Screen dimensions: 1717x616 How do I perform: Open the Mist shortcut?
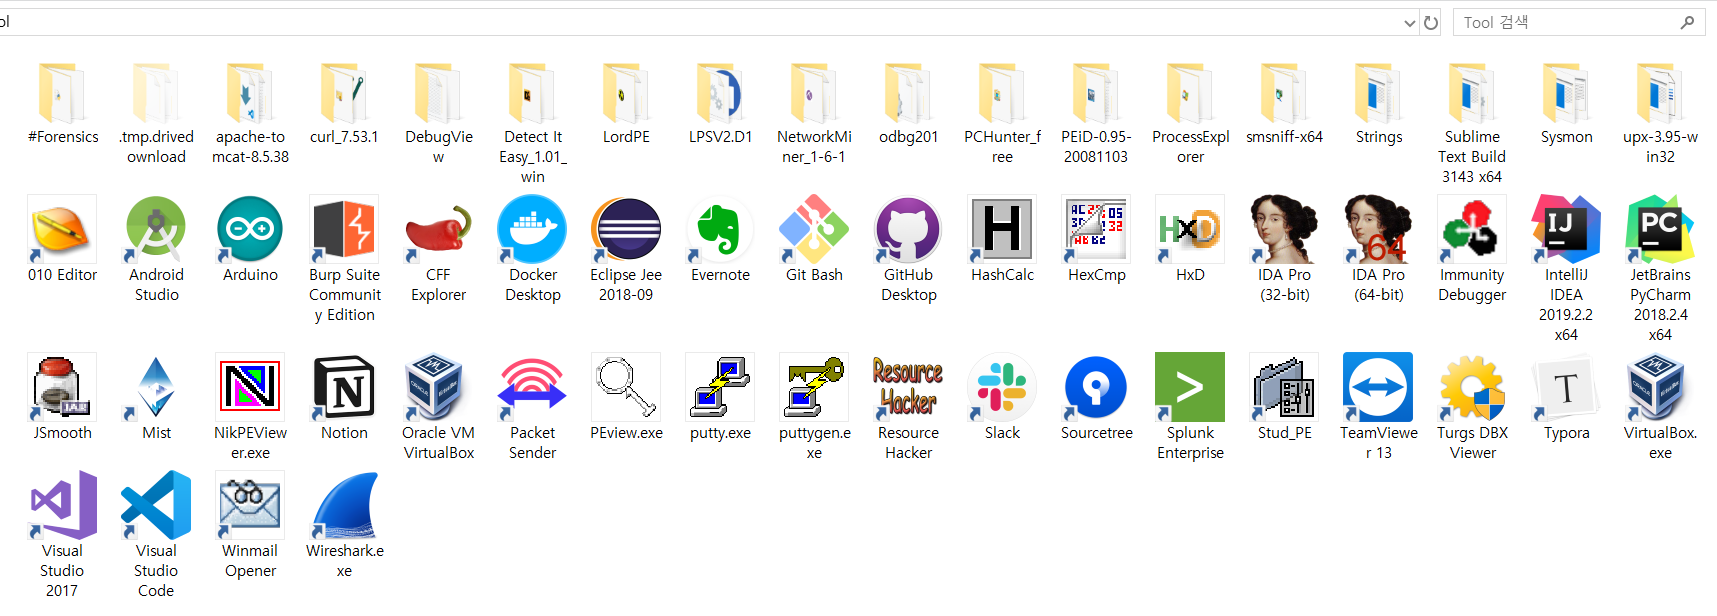pyautogui.click(x=156, y=387)
